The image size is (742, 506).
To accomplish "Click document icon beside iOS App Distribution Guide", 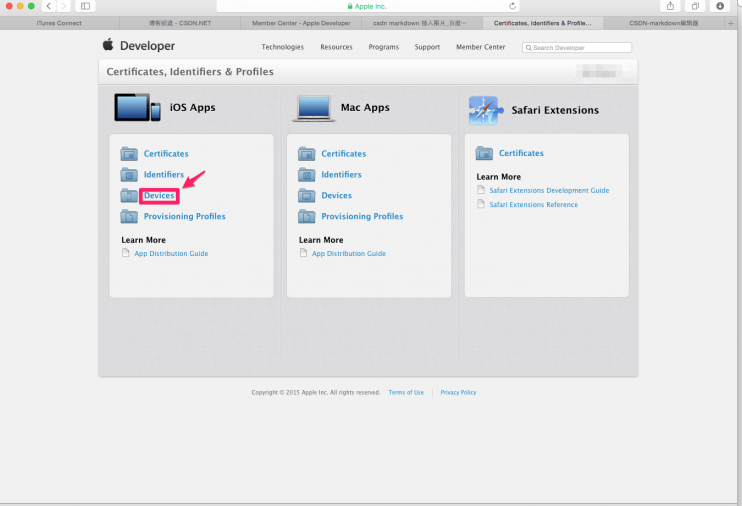I will (125, 253).
